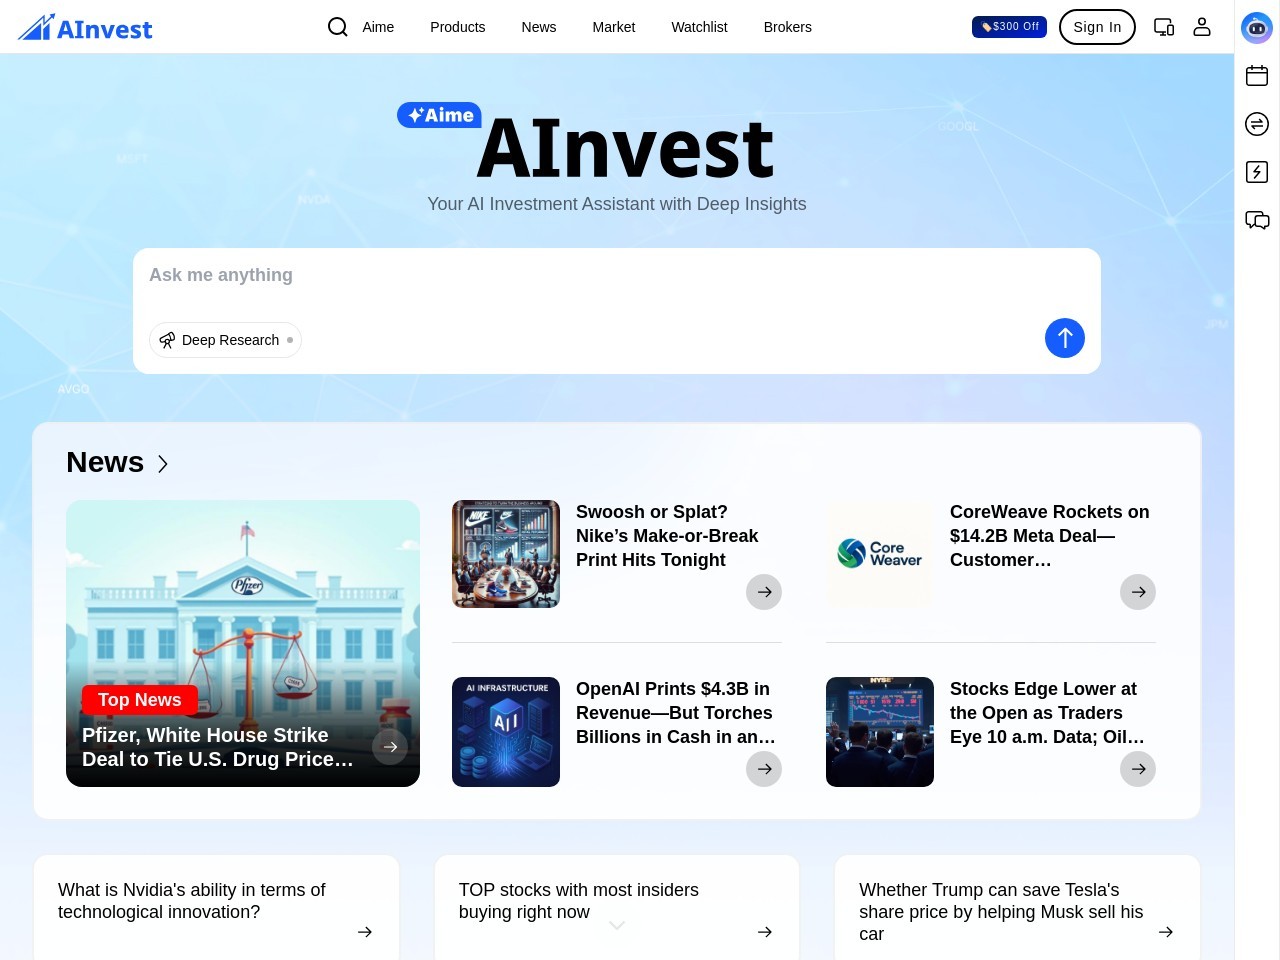Open the Nike Swoosh or Splat article arrow

(764, 592)
